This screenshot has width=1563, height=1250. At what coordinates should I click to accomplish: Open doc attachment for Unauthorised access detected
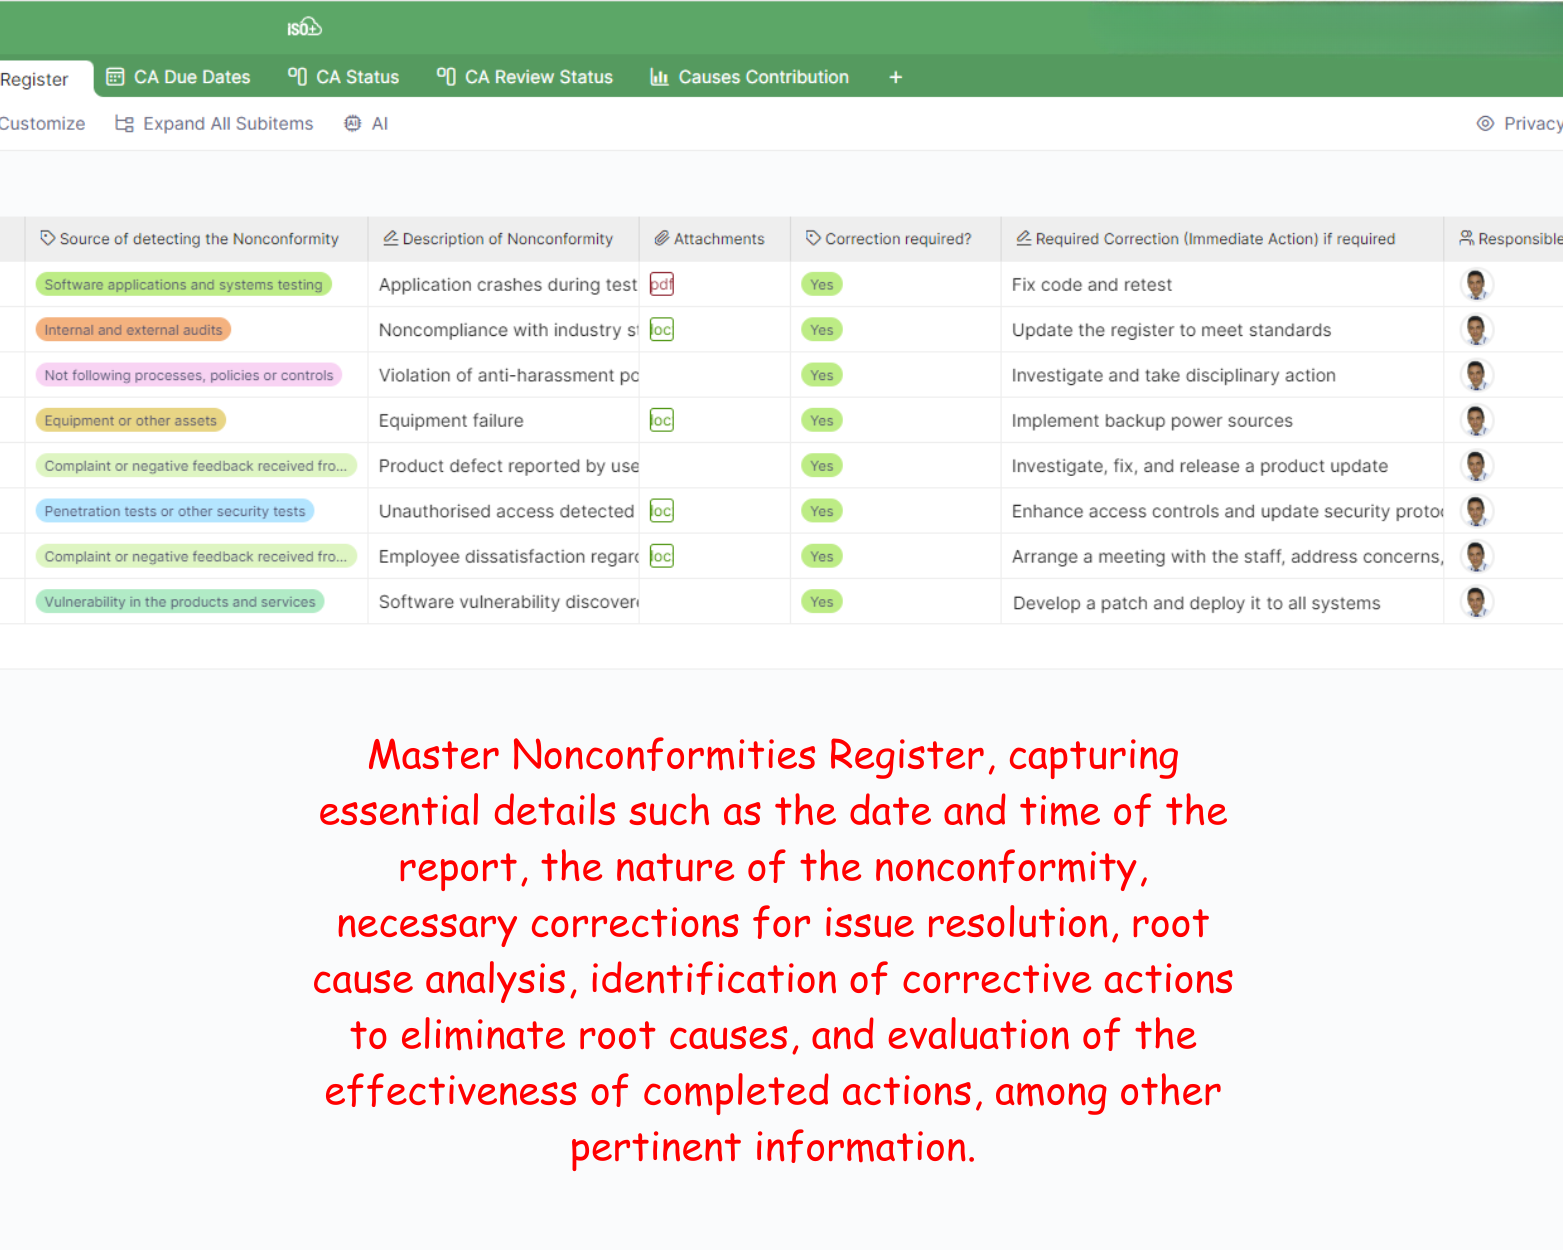661,511
